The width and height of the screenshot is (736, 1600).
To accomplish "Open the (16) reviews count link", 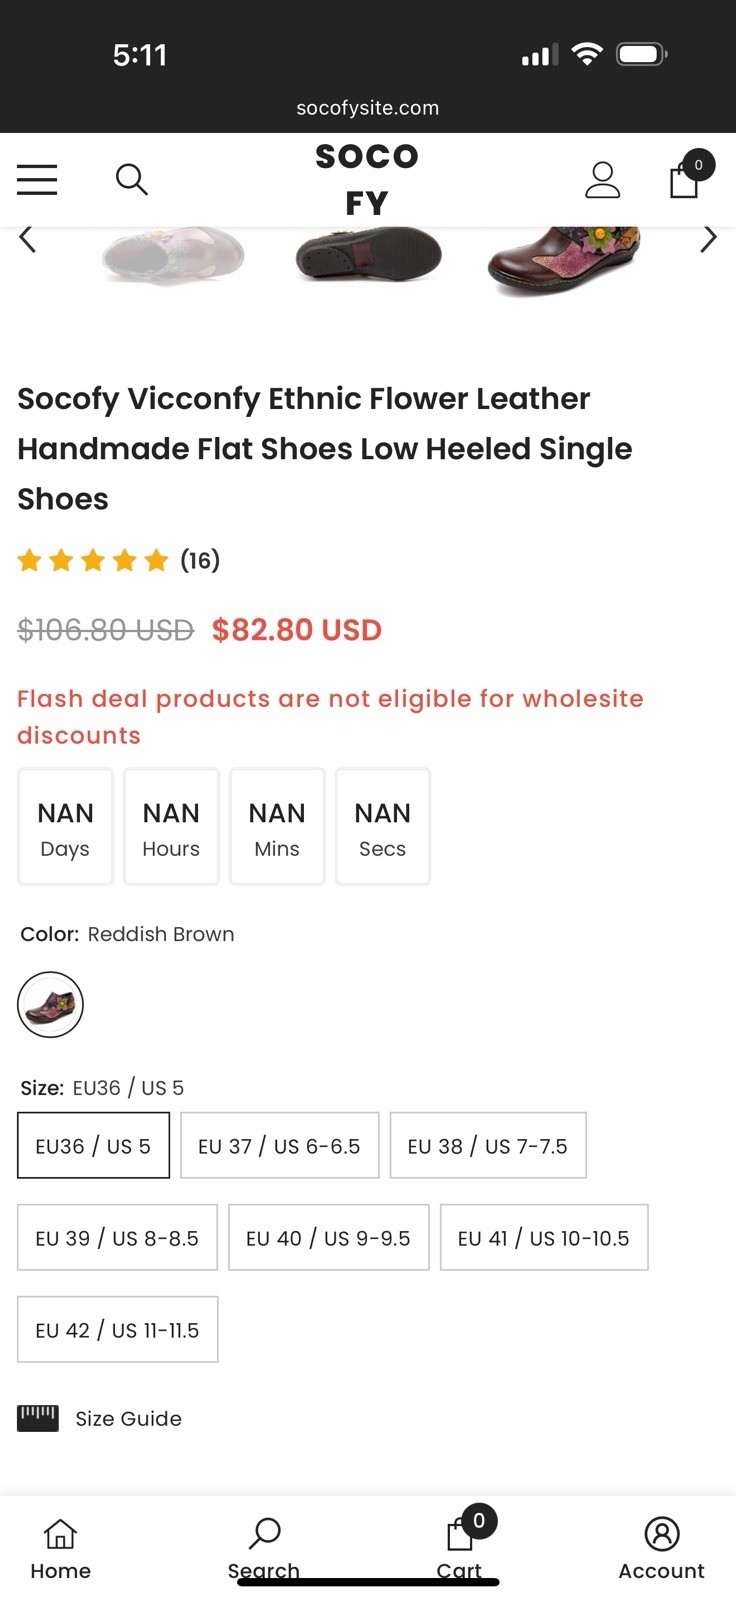I will coord(200,560).
